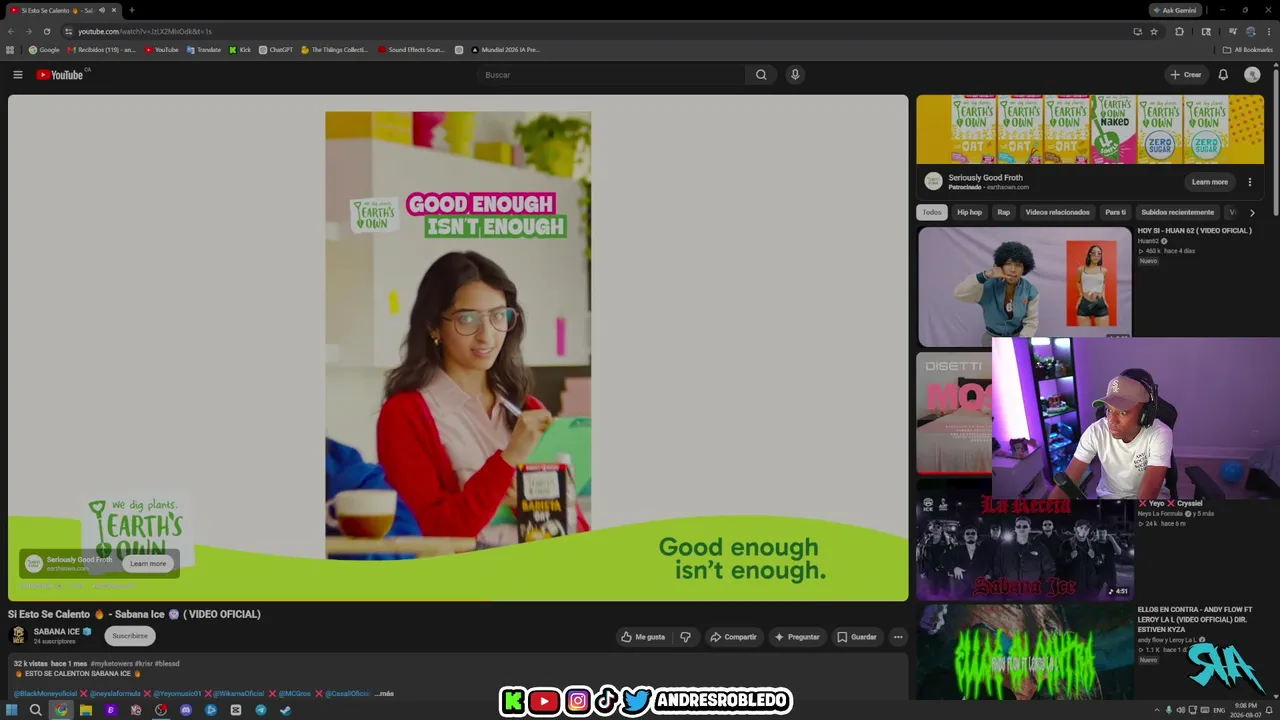The width and height of the screenshot is (1280, 720).
Task: Bookmark this page with the star icon
Action: pos(1154,31)
